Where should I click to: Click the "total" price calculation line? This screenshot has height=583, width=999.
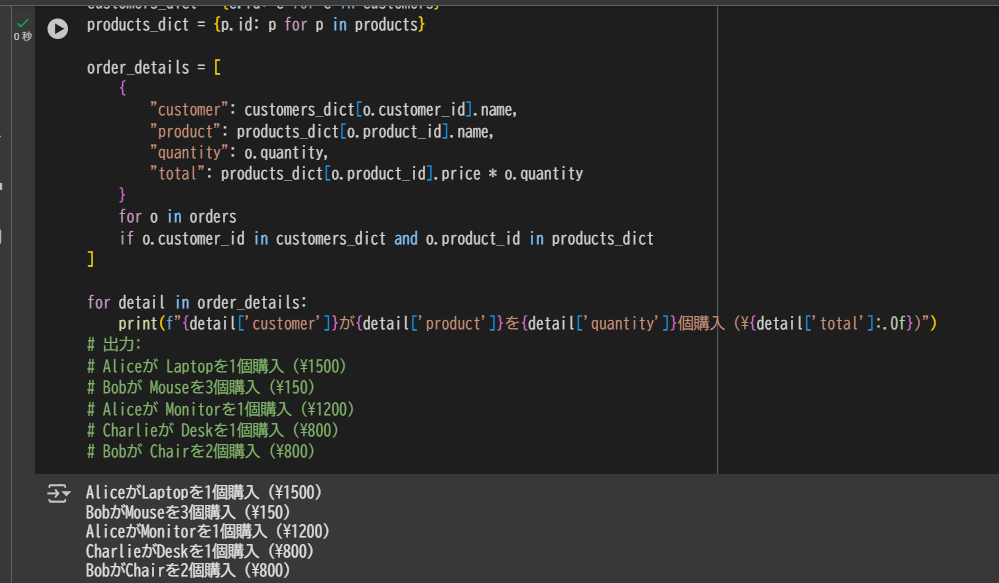pyautogui.click(x=366, y=174)
